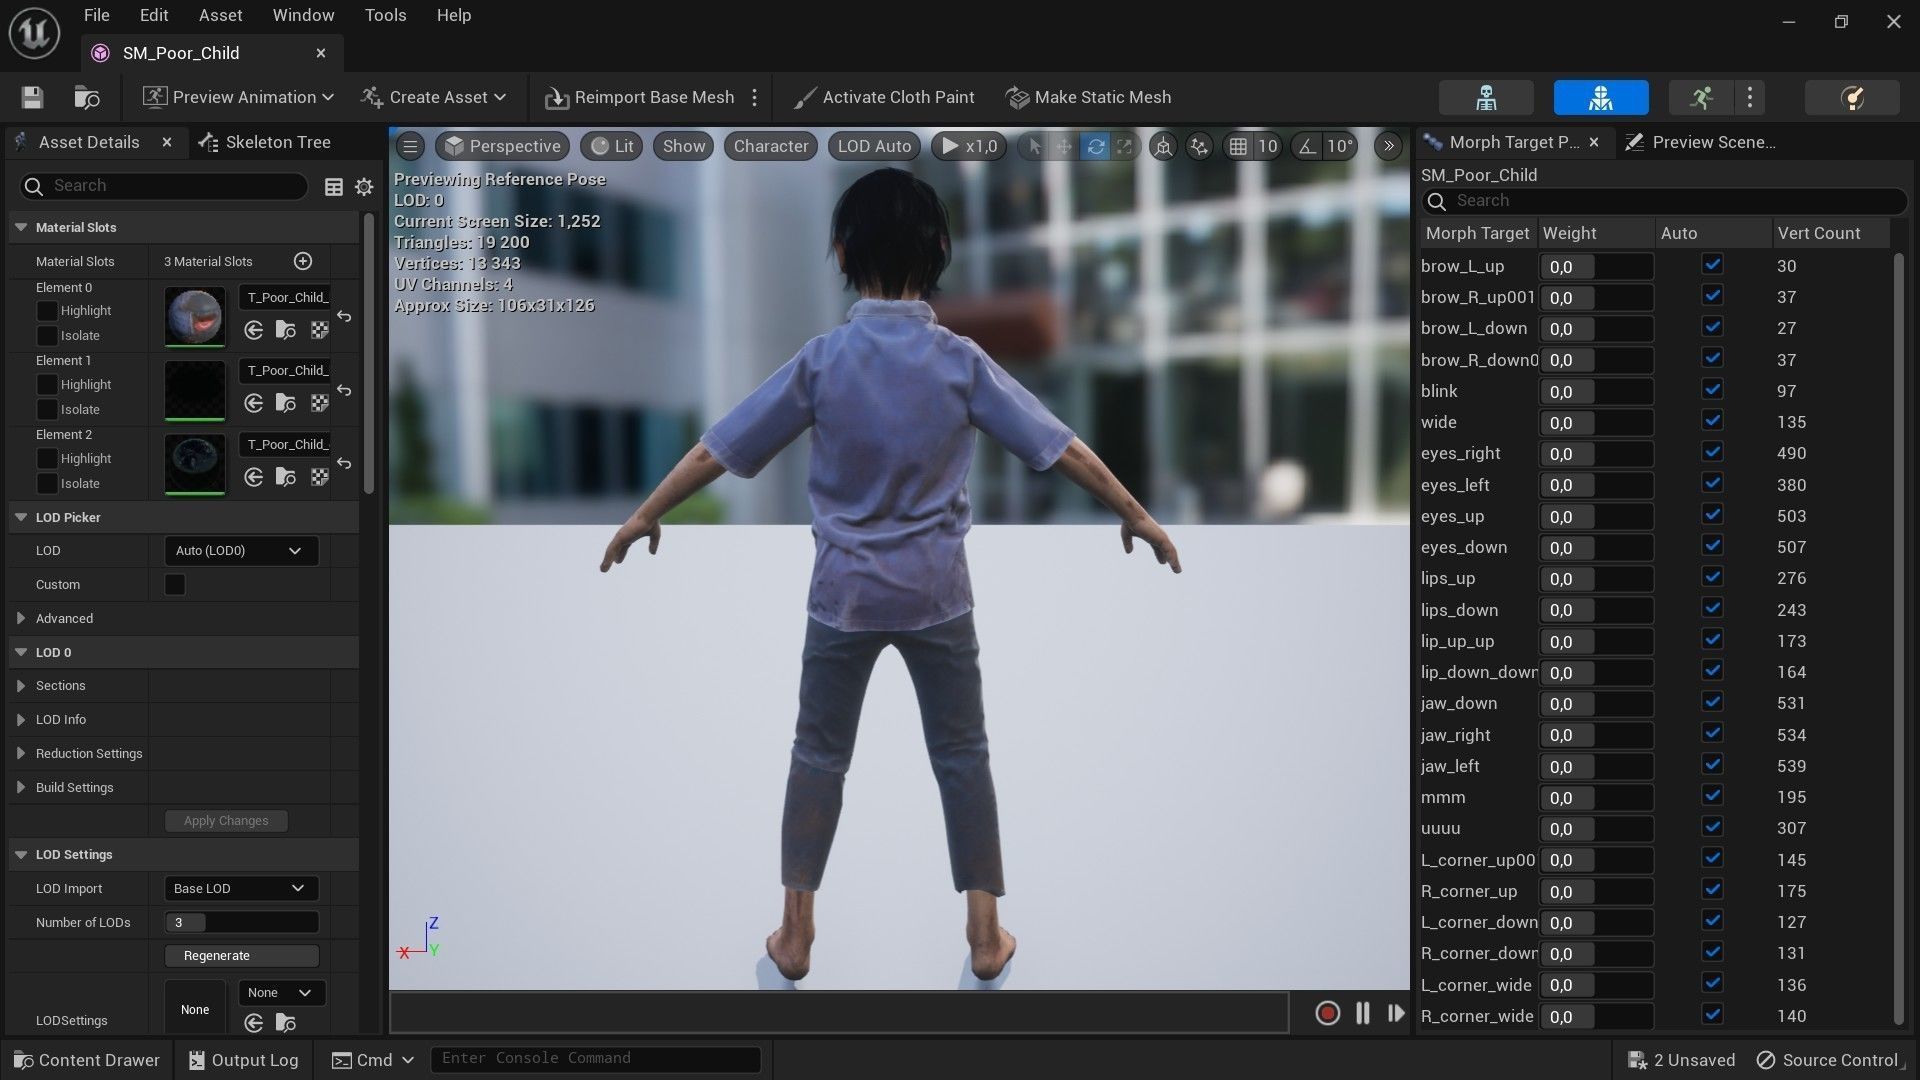
Task: Open the Create Asset dropdown
Action: point(434,97)
